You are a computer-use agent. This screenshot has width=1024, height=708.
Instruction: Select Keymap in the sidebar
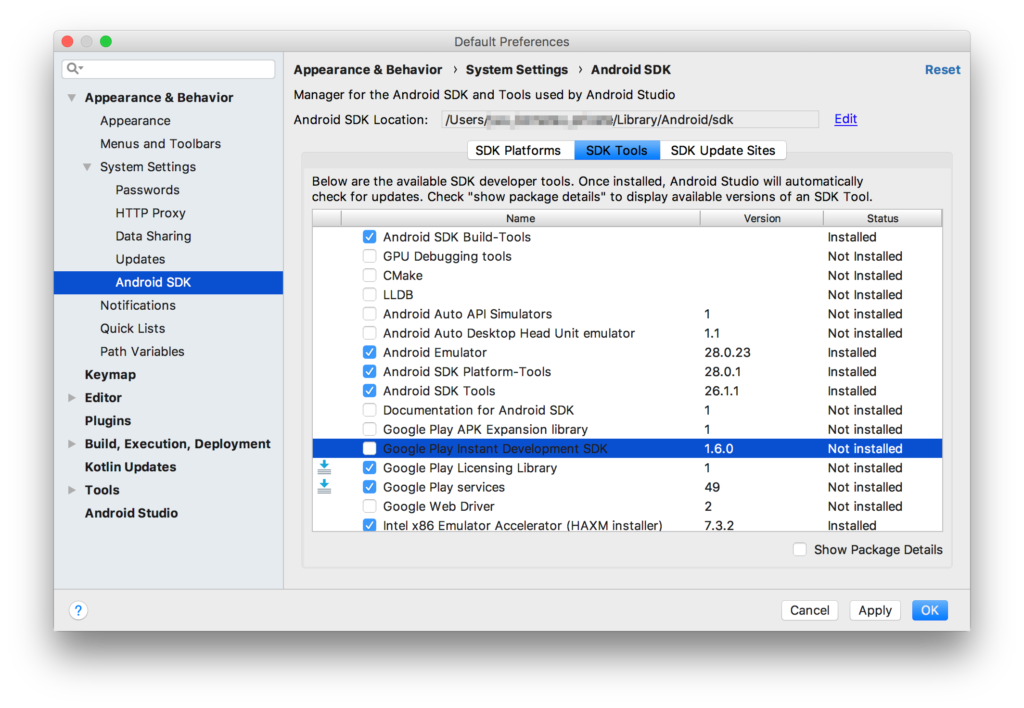(x=110, y=374)
